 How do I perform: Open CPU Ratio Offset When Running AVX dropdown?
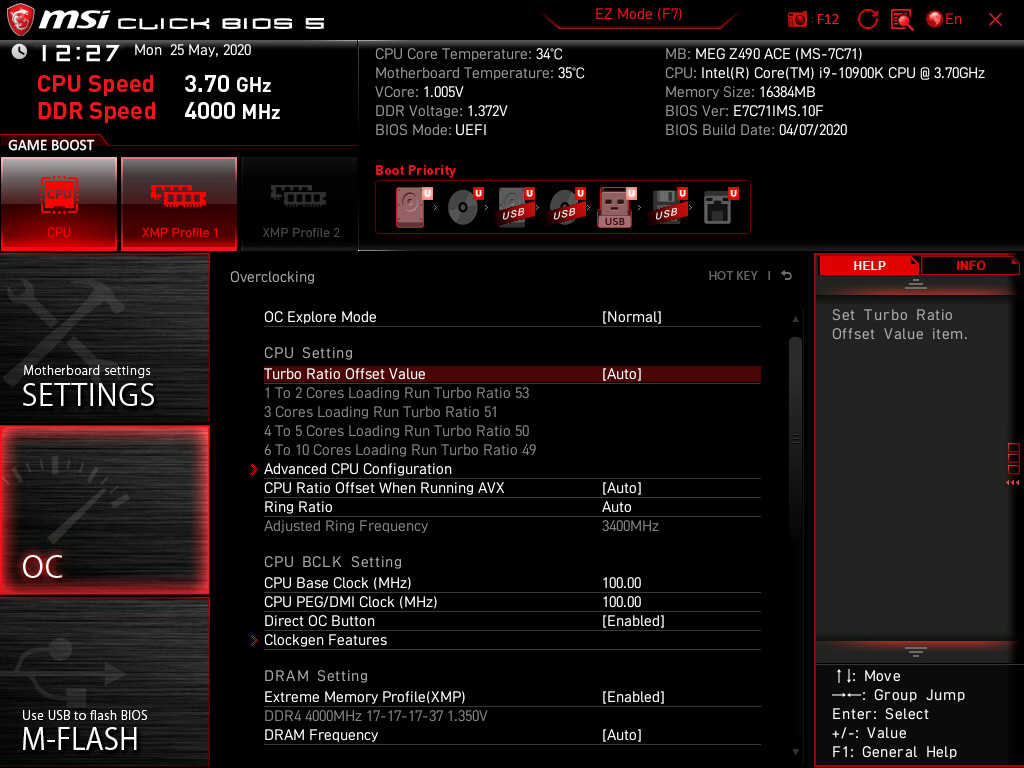622,488
